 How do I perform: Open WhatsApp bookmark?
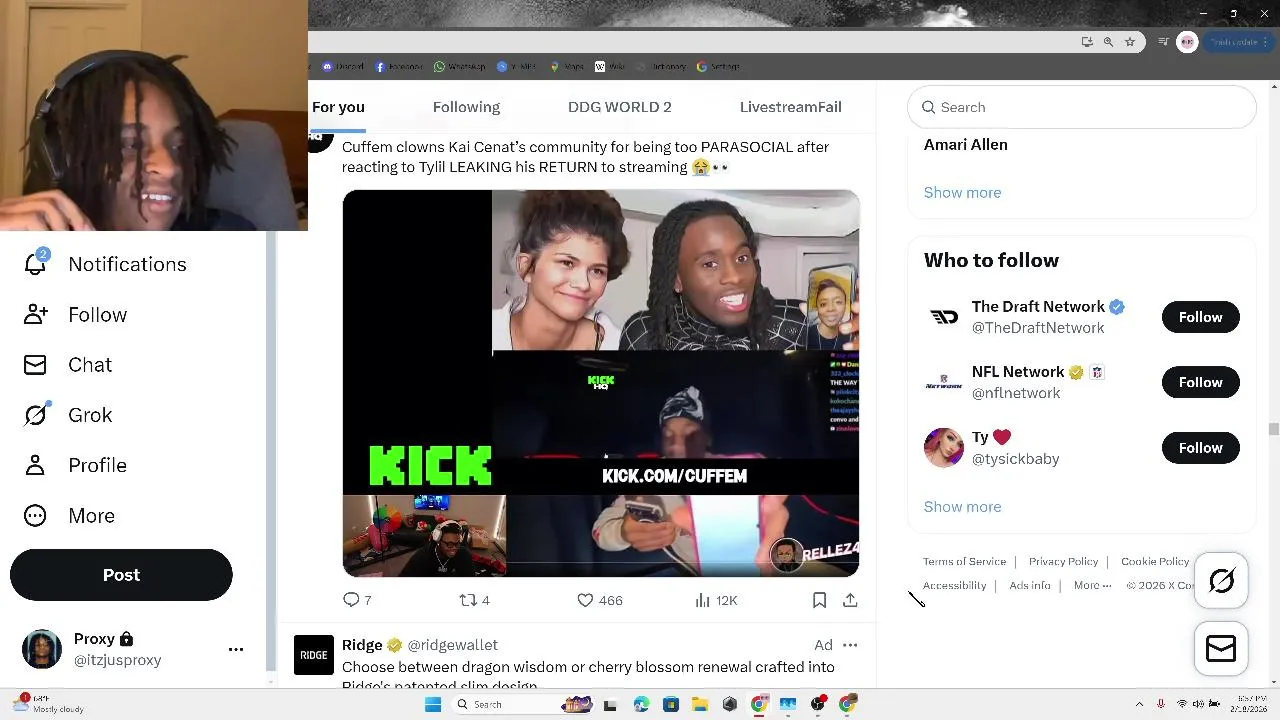460,67
